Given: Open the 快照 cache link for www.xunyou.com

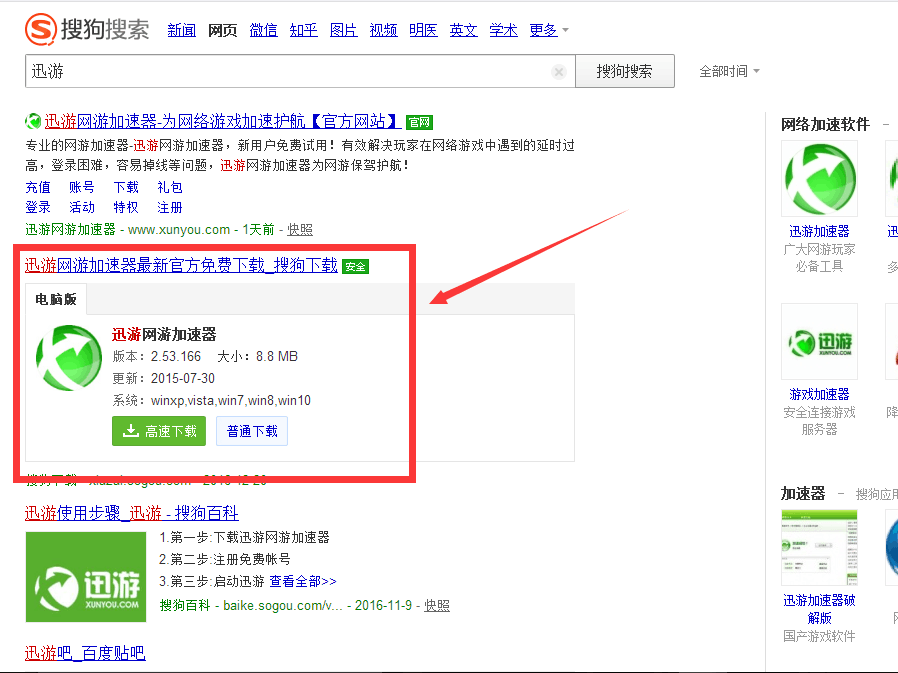Looking at the screenshot, I should point(300,230).
